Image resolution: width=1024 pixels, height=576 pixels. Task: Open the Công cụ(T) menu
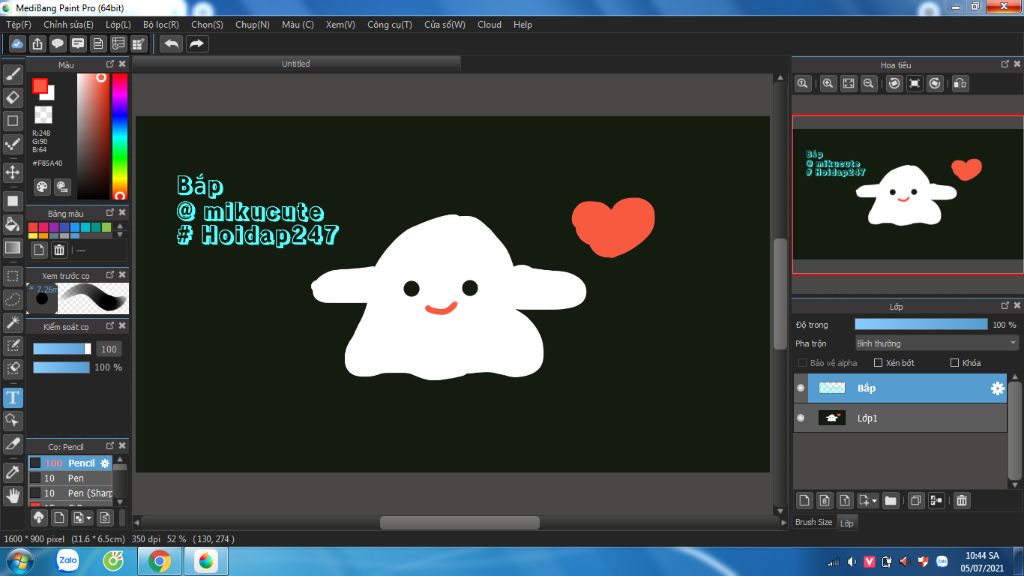click(x=390, y=25)
